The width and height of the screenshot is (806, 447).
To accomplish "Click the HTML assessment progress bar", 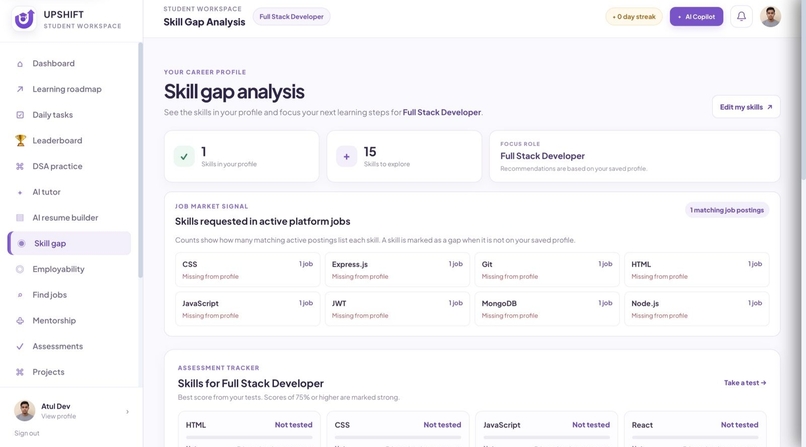I will (x=249, y=437).
